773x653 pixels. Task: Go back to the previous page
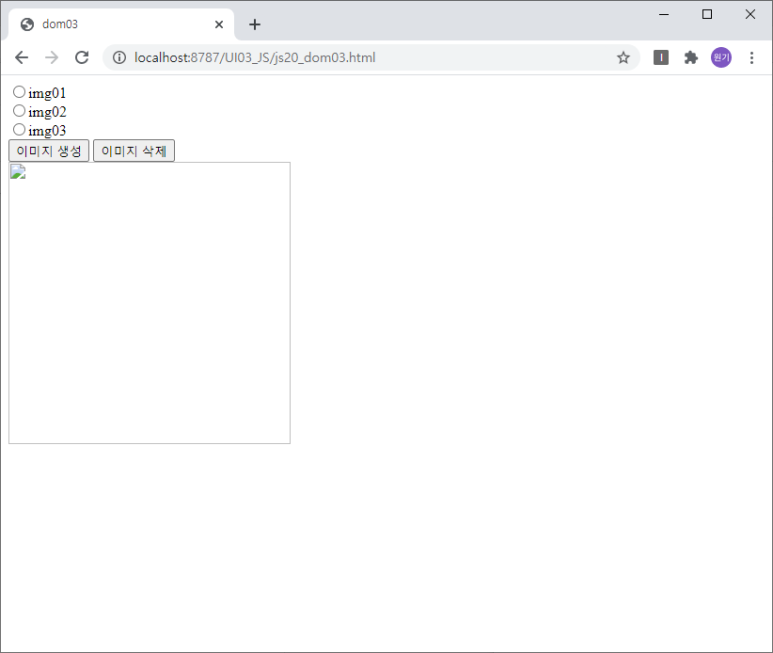click(22, 58)
